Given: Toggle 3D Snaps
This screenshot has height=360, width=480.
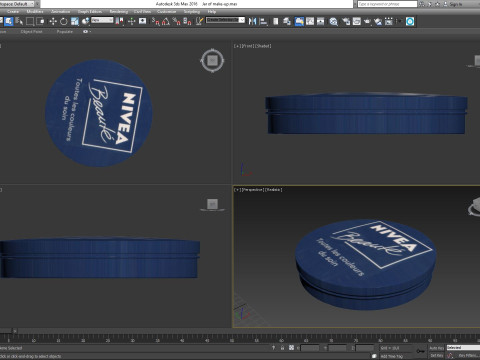Looking at the screenshot, I should coord(155,21).
